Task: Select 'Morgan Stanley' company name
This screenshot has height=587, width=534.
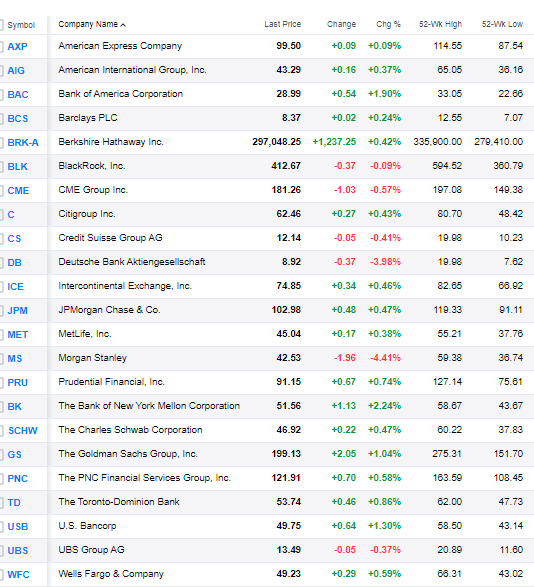Action: (x=92, y=358)
